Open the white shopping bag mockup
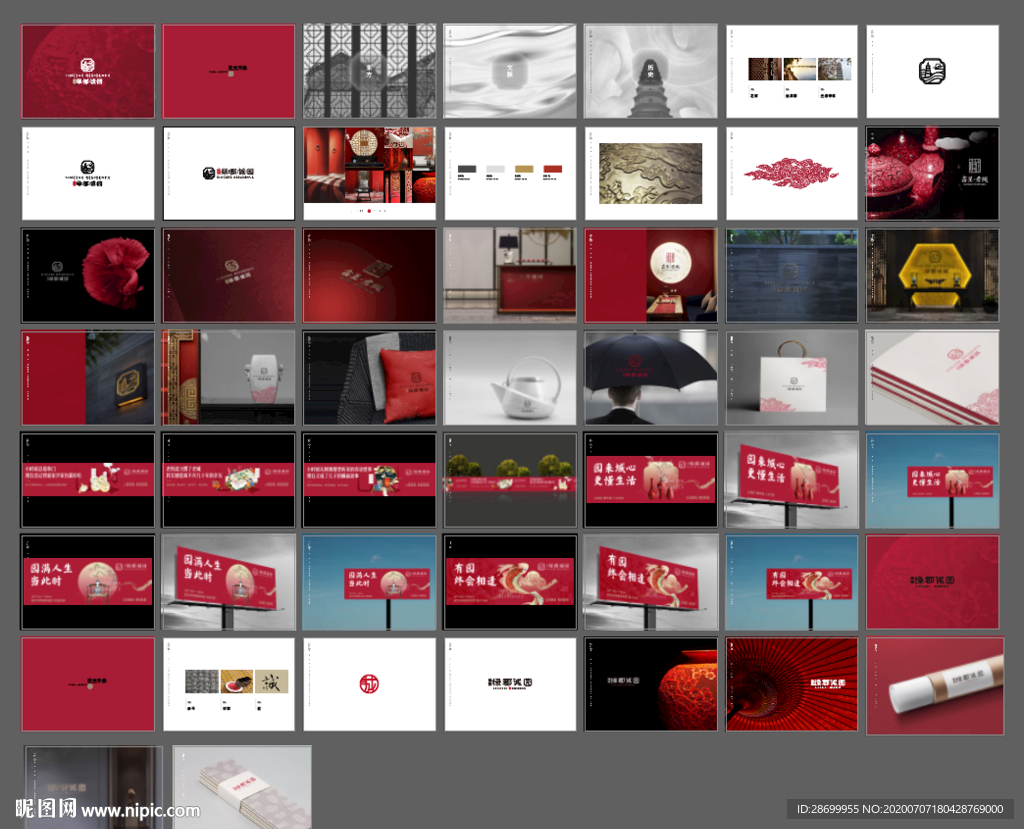The width and height of the screenshot is (1024, 829). click(x=792, y=377)
